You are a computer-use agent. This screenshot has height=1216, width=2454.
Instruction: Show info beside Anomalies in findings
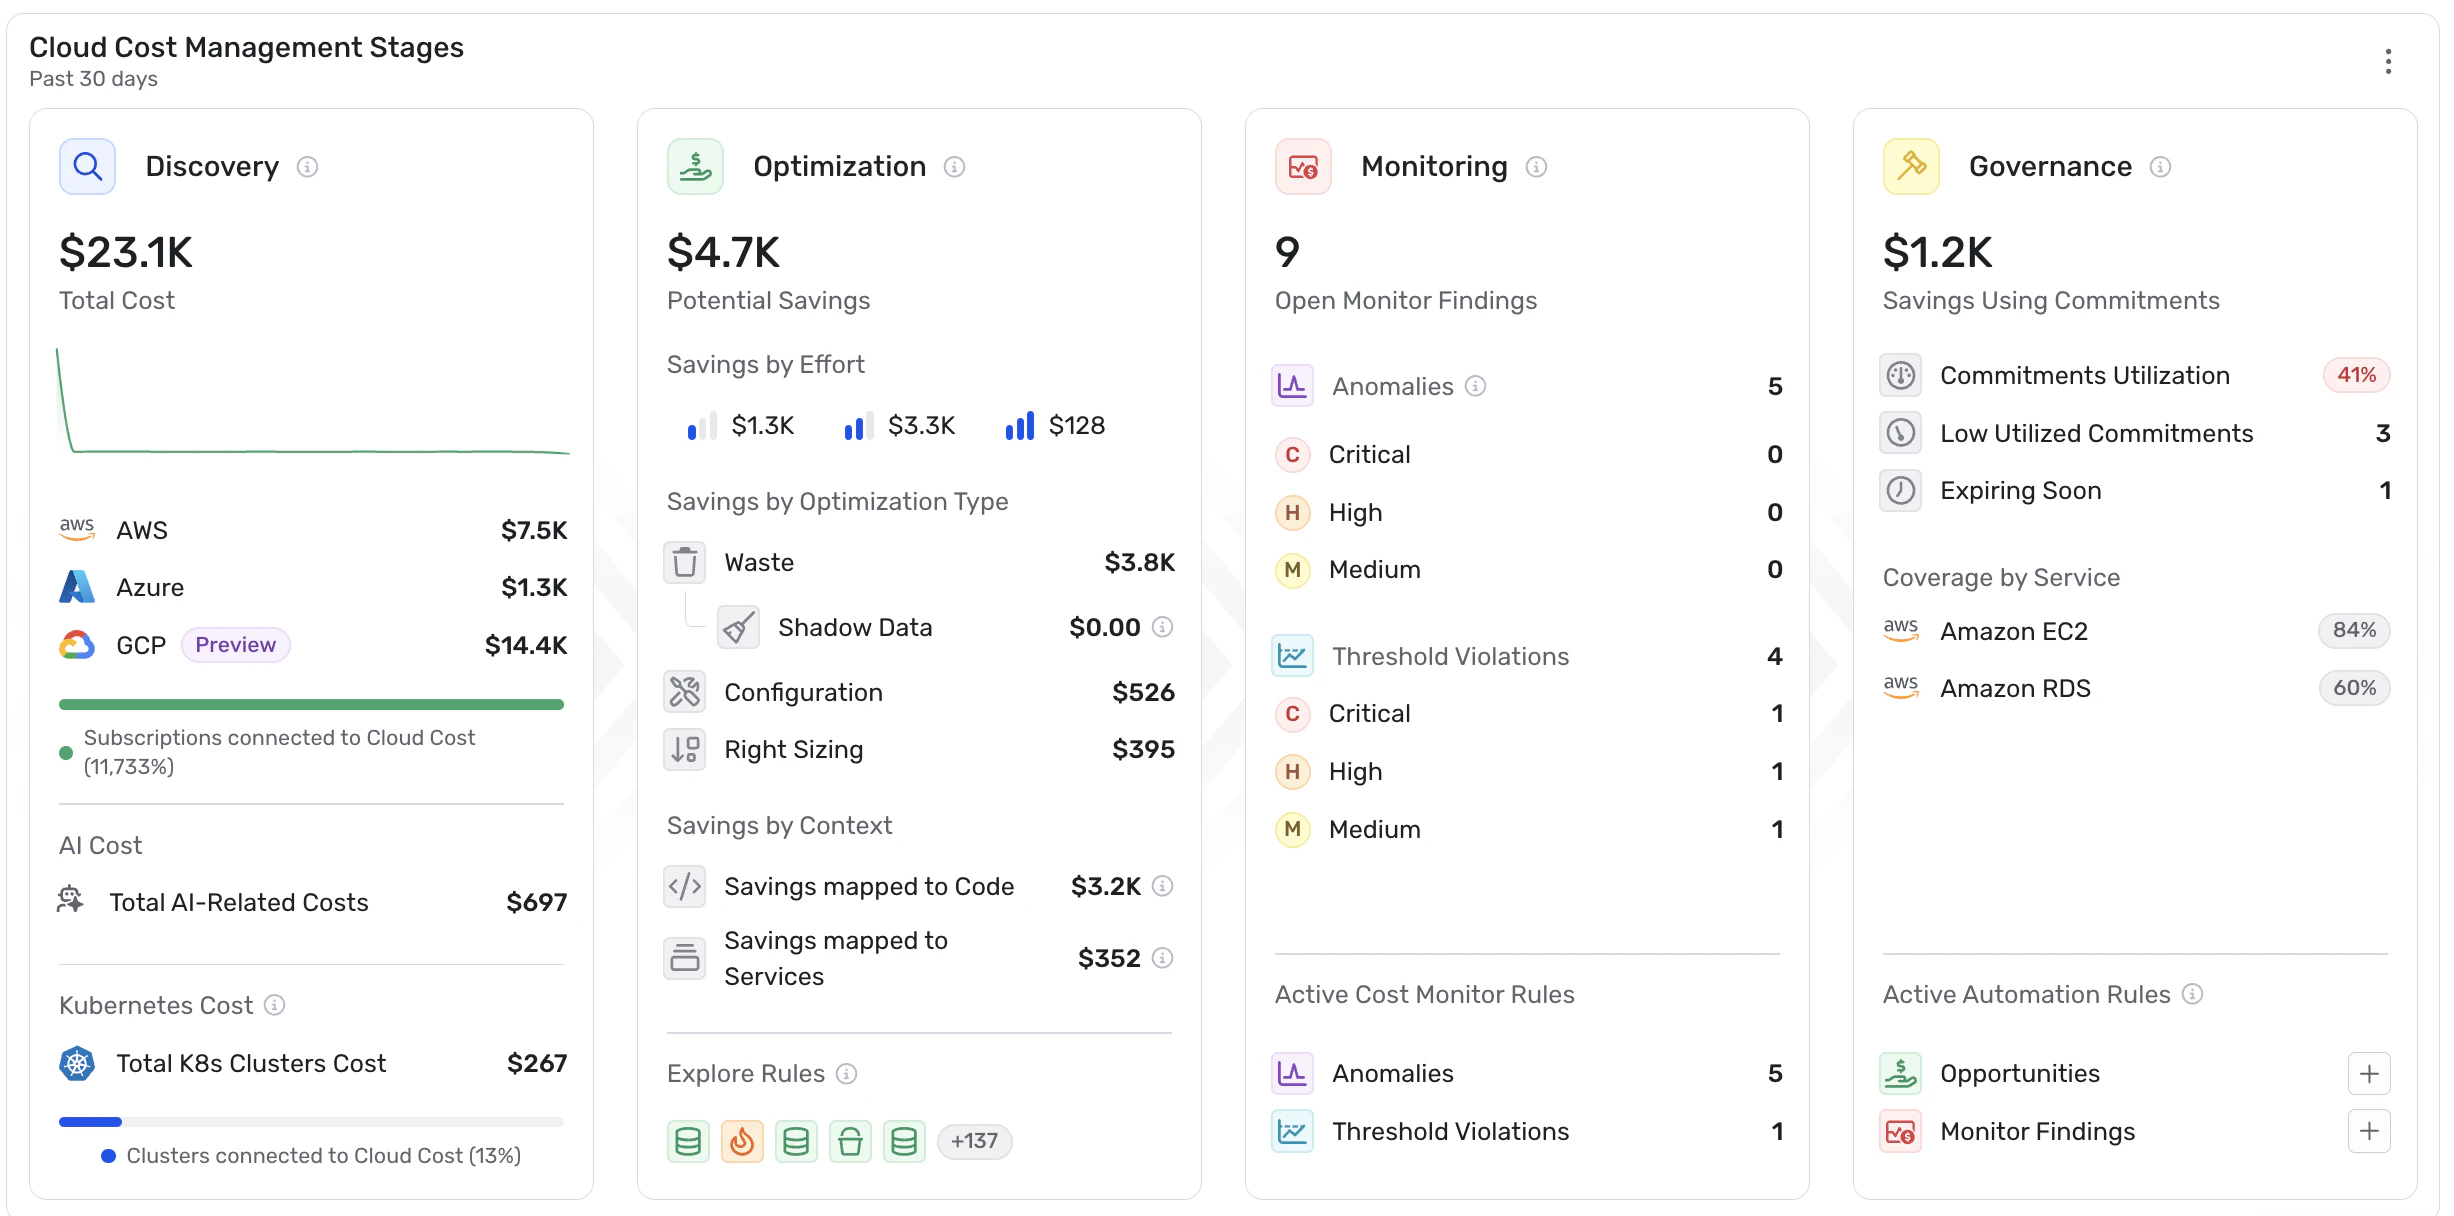1475,386
